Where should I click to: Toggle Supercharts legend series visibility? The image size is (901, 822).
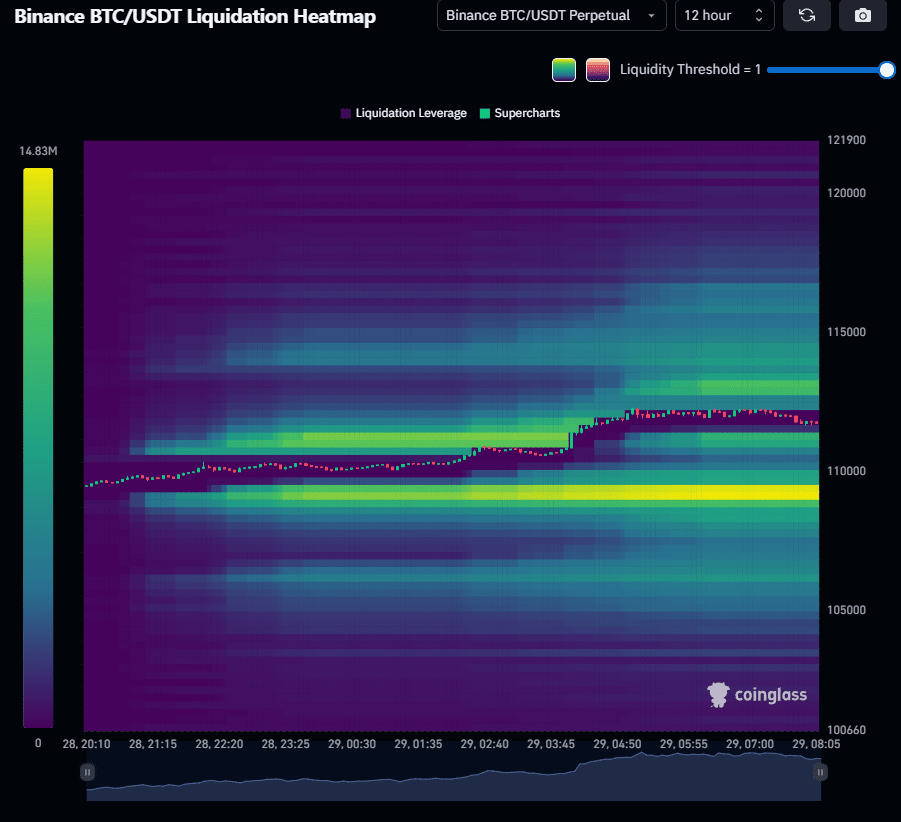(x=520, y=113)
